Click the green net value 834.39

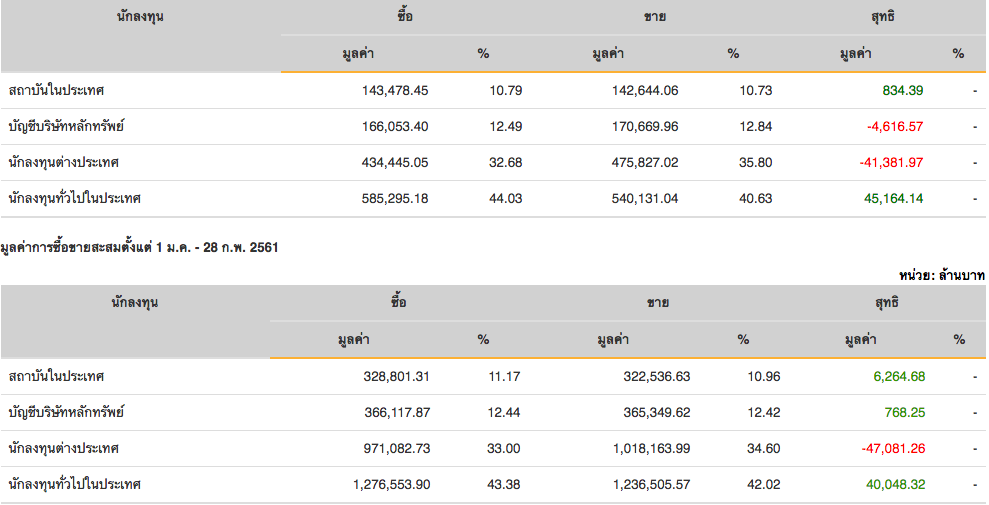[902, 91]
